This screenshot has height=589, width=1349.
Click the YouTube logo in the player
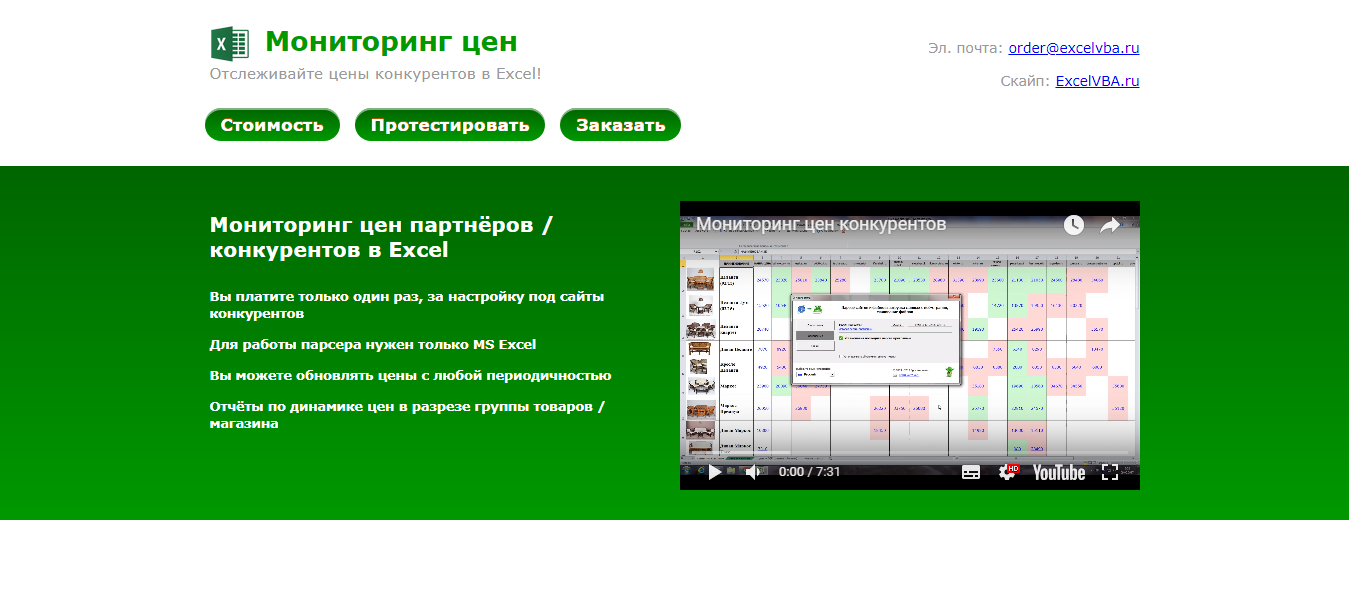point(1058,472)
